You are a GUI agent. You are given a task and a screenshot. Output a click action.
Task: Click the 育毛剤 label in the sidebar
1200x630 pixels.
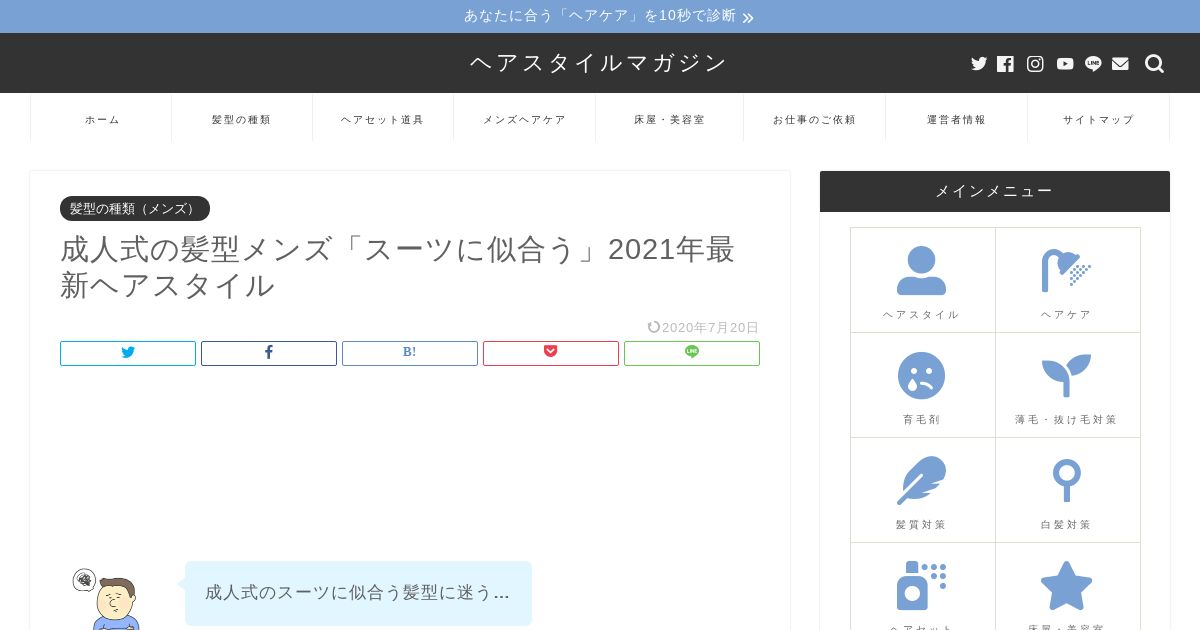pos(921,419)
